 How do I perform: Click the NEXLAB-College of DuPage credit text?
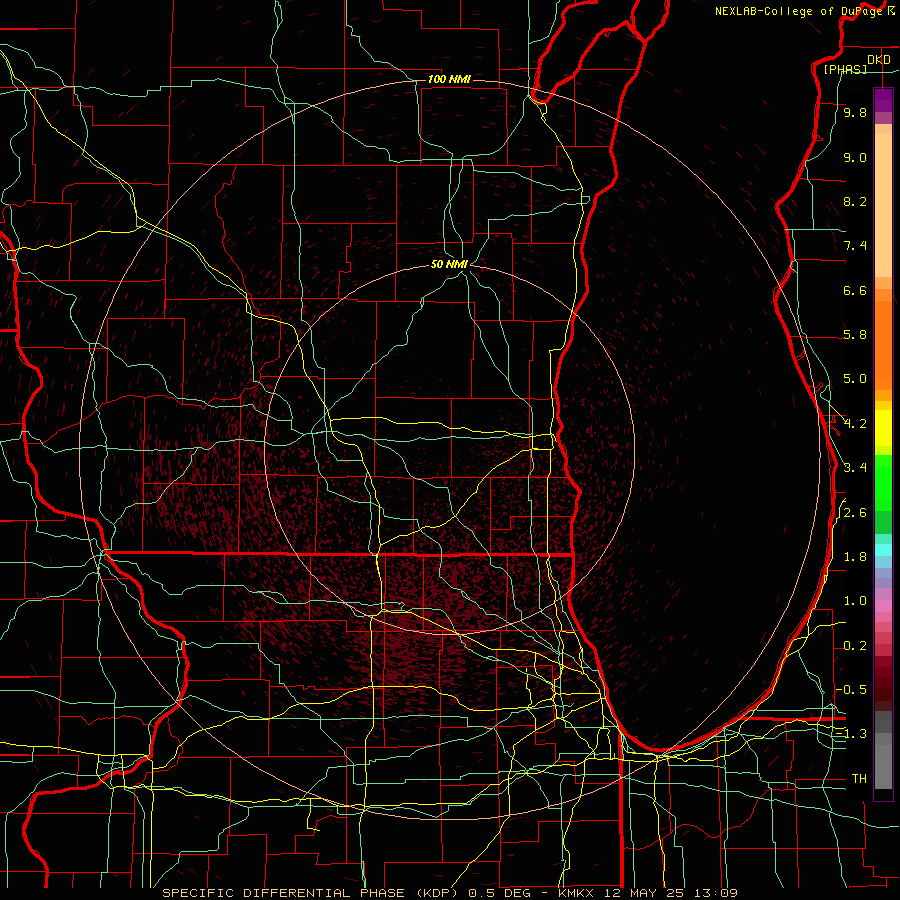point(798,11)
